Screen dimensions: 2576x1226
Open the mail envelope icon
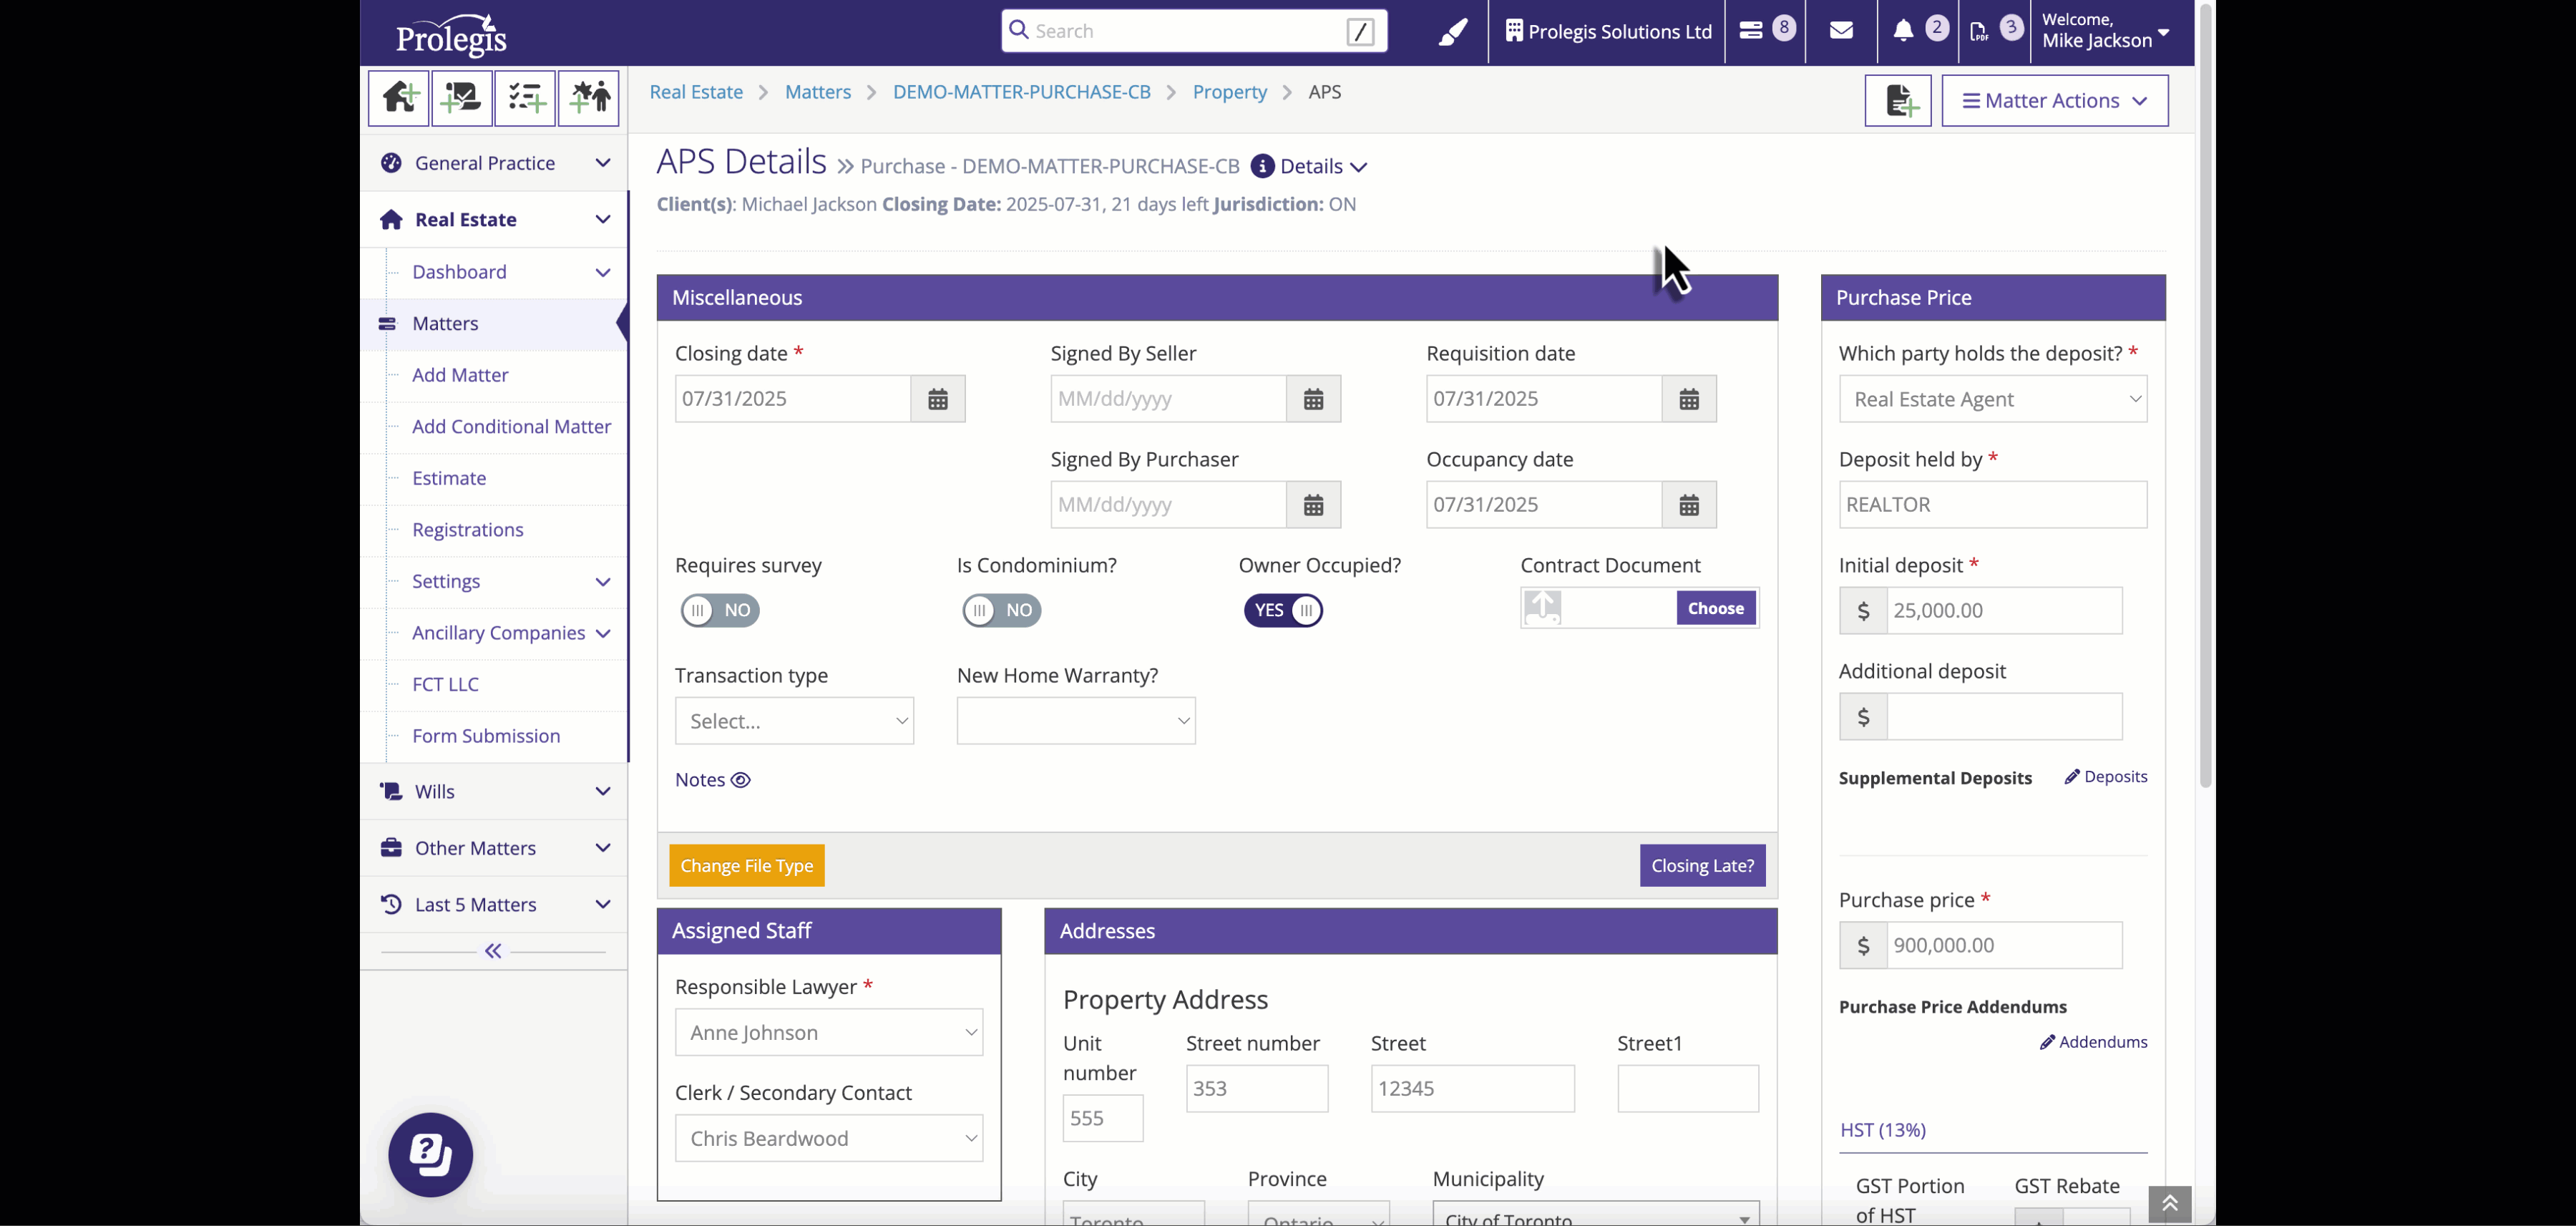(x=1841, y=31)
